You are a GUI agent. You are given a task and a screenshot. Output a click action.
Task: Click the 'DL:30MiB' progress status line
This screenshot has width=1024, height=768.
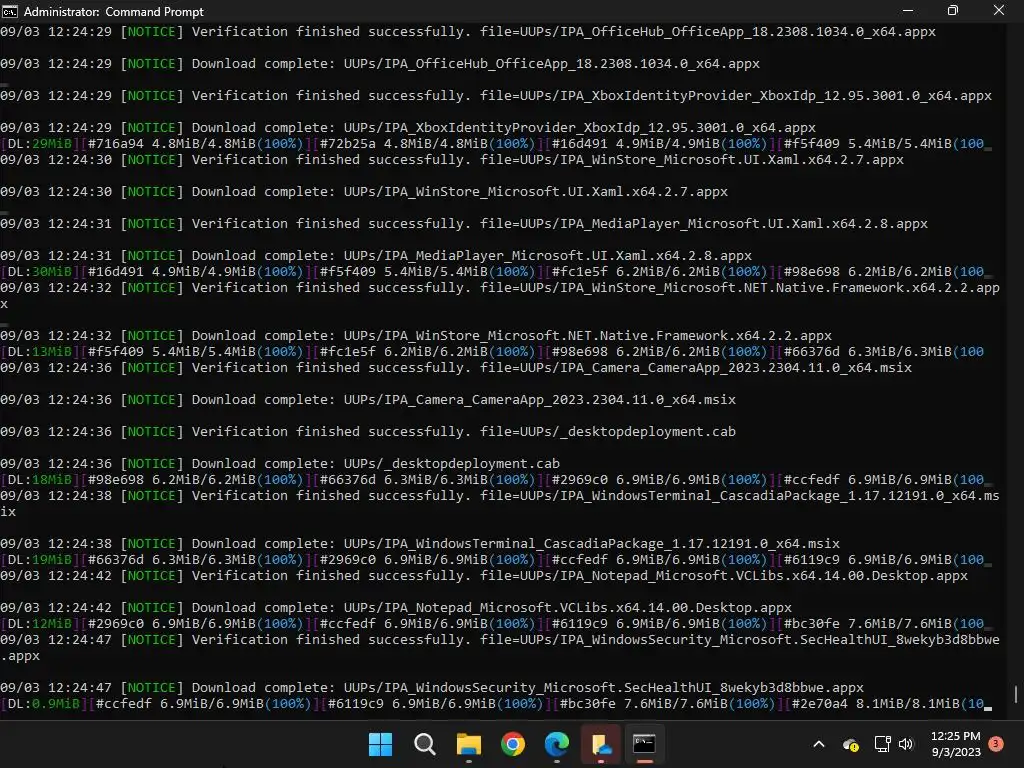tap(496, 272)
